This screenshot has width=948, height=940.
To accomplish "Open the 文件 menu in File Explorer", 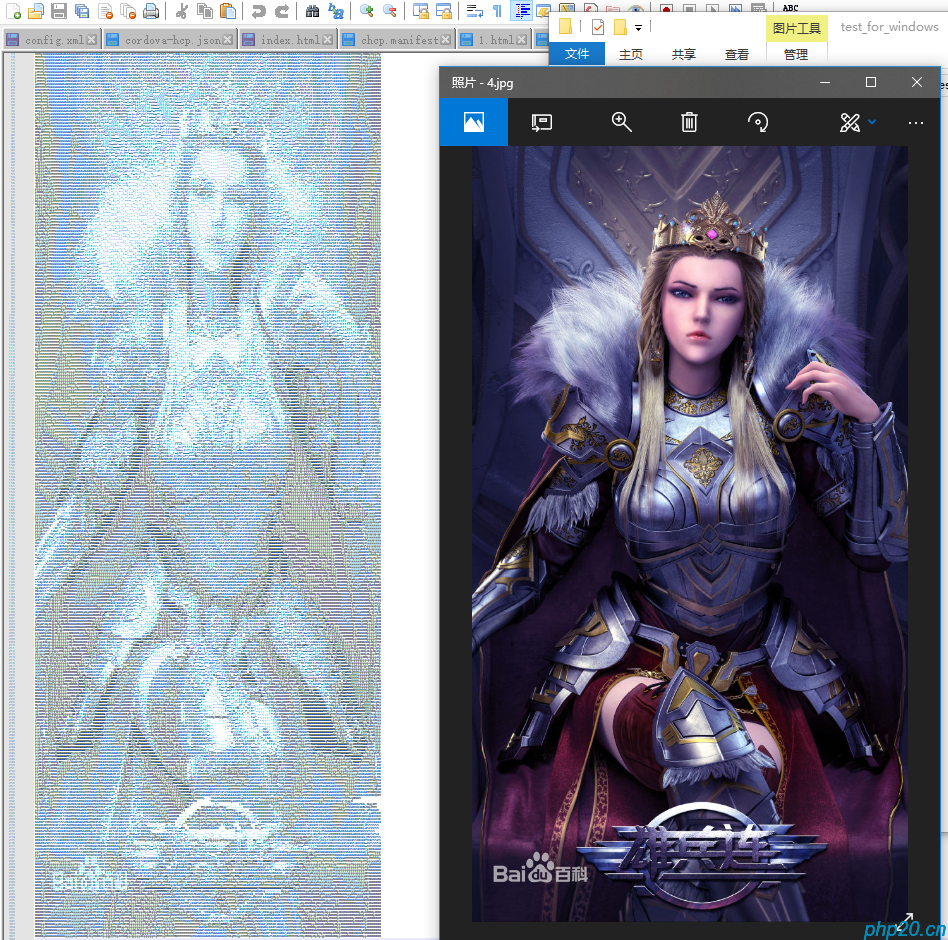I will [x=577, y=54].
